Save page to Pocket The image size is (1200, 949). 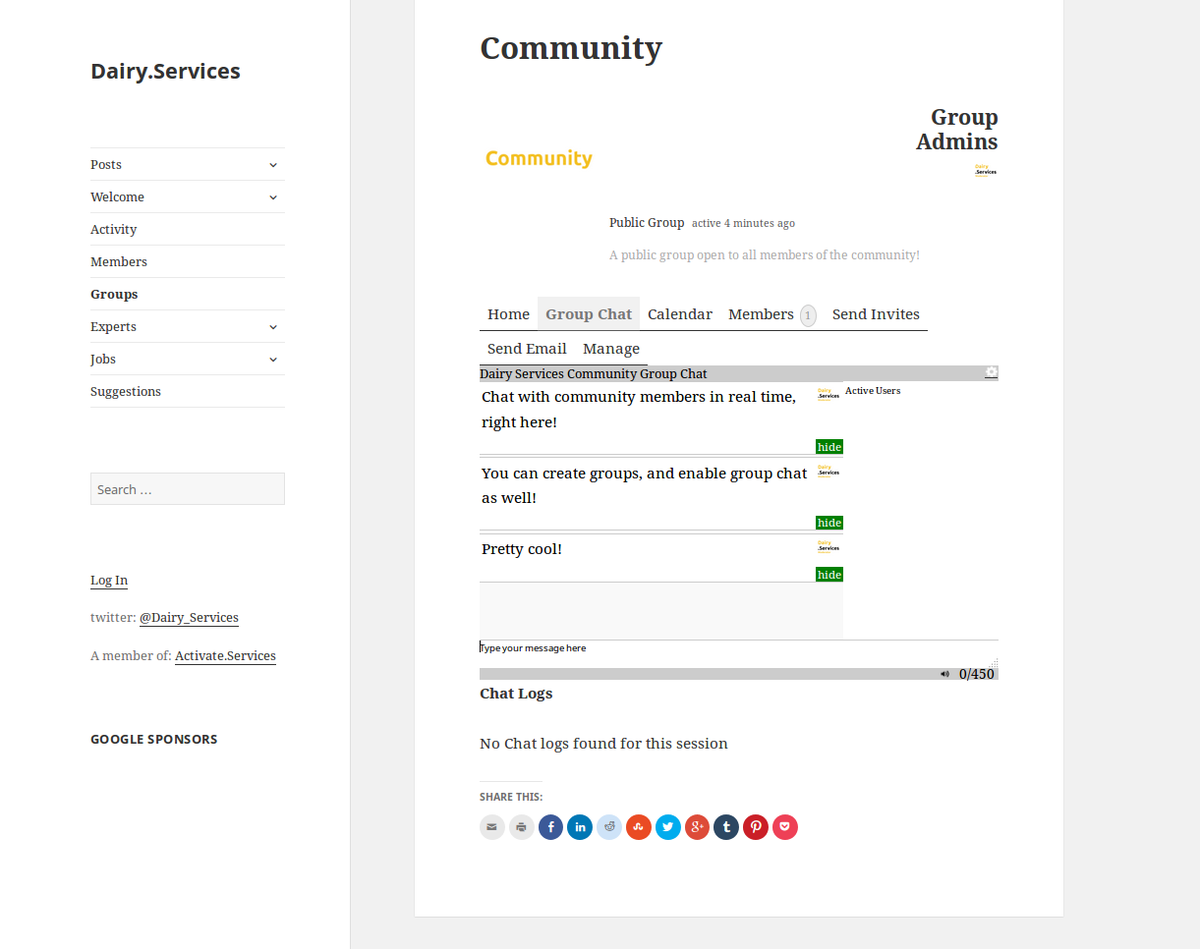pos(785,827)
